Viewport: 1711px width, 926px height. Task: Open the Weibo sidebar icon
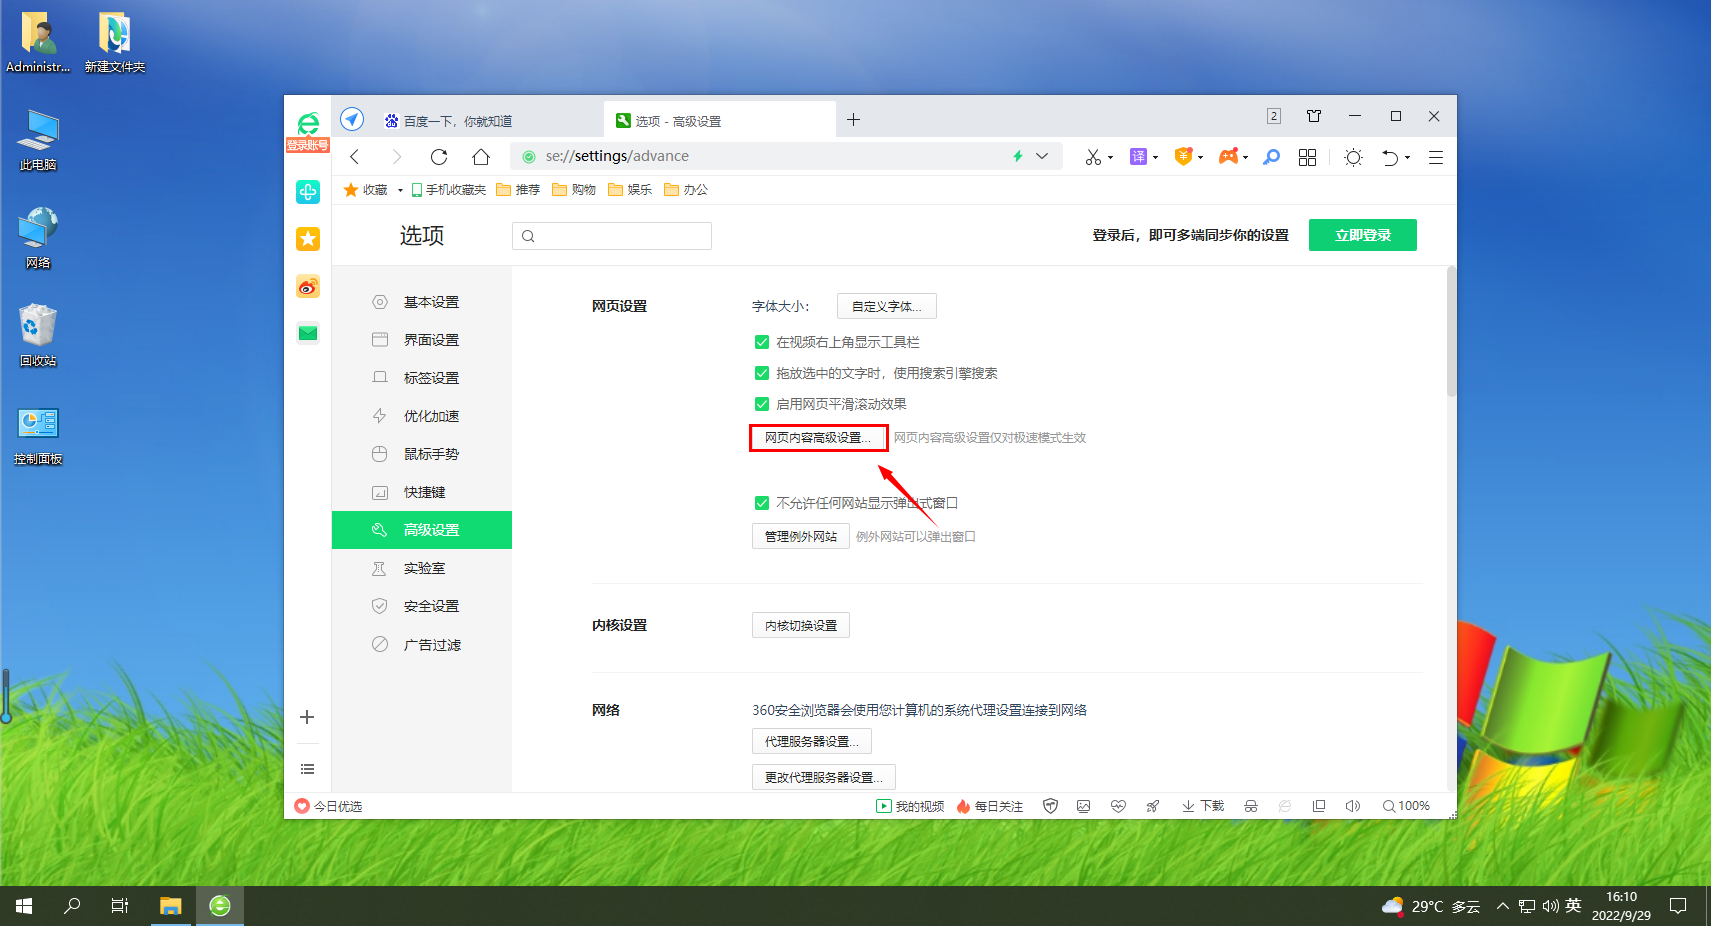[x=308, y=287]
